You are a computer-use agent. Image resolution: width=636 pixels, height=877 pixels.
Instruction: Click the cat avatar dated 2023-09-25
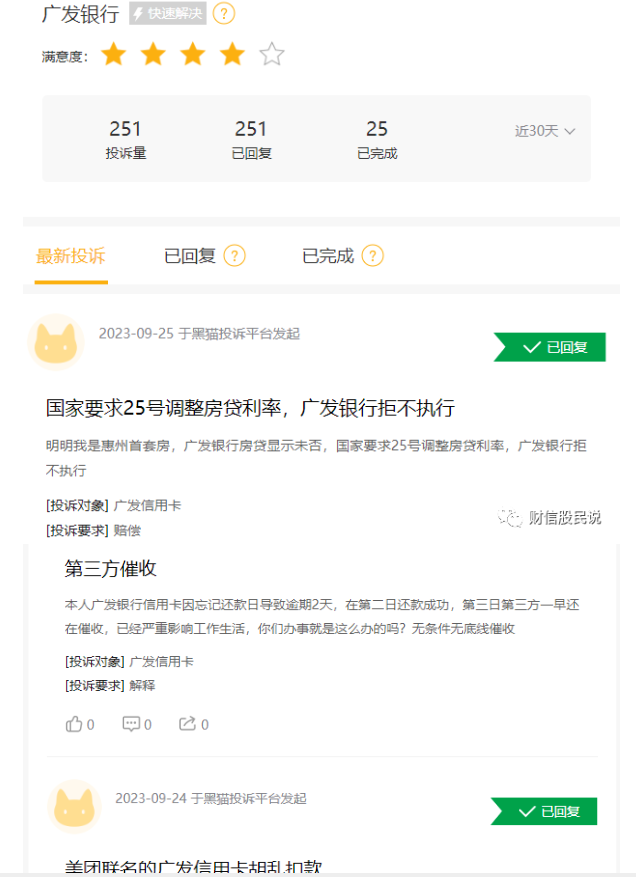point(55,342)
